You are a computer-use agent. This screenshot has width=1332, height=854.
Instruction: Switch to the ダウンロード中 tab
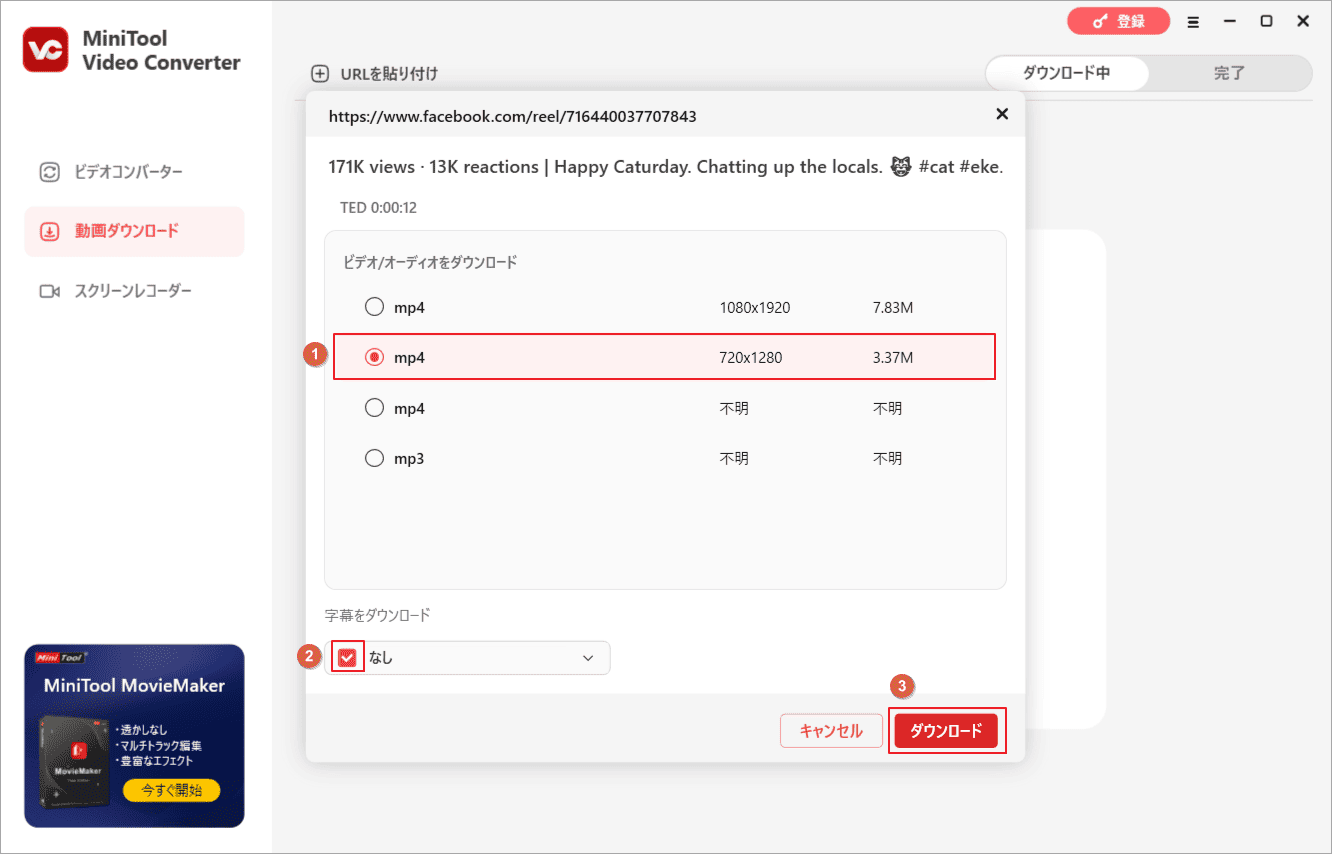tap(1066, 73)
